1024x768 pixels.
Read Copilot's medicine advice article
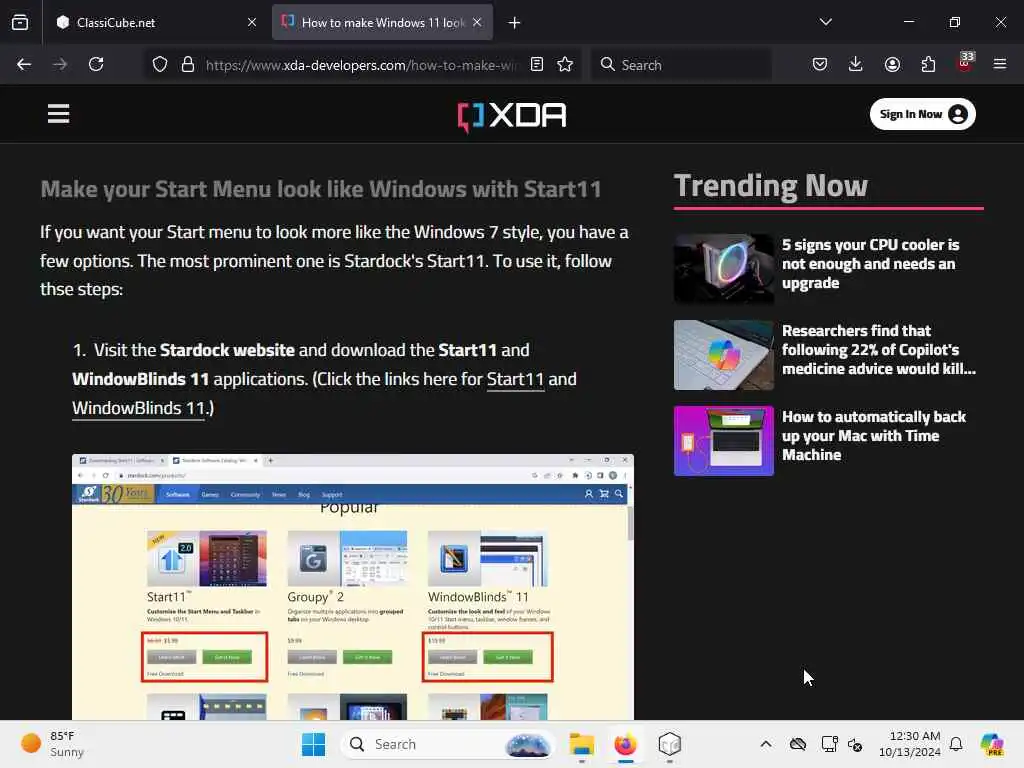878,350
